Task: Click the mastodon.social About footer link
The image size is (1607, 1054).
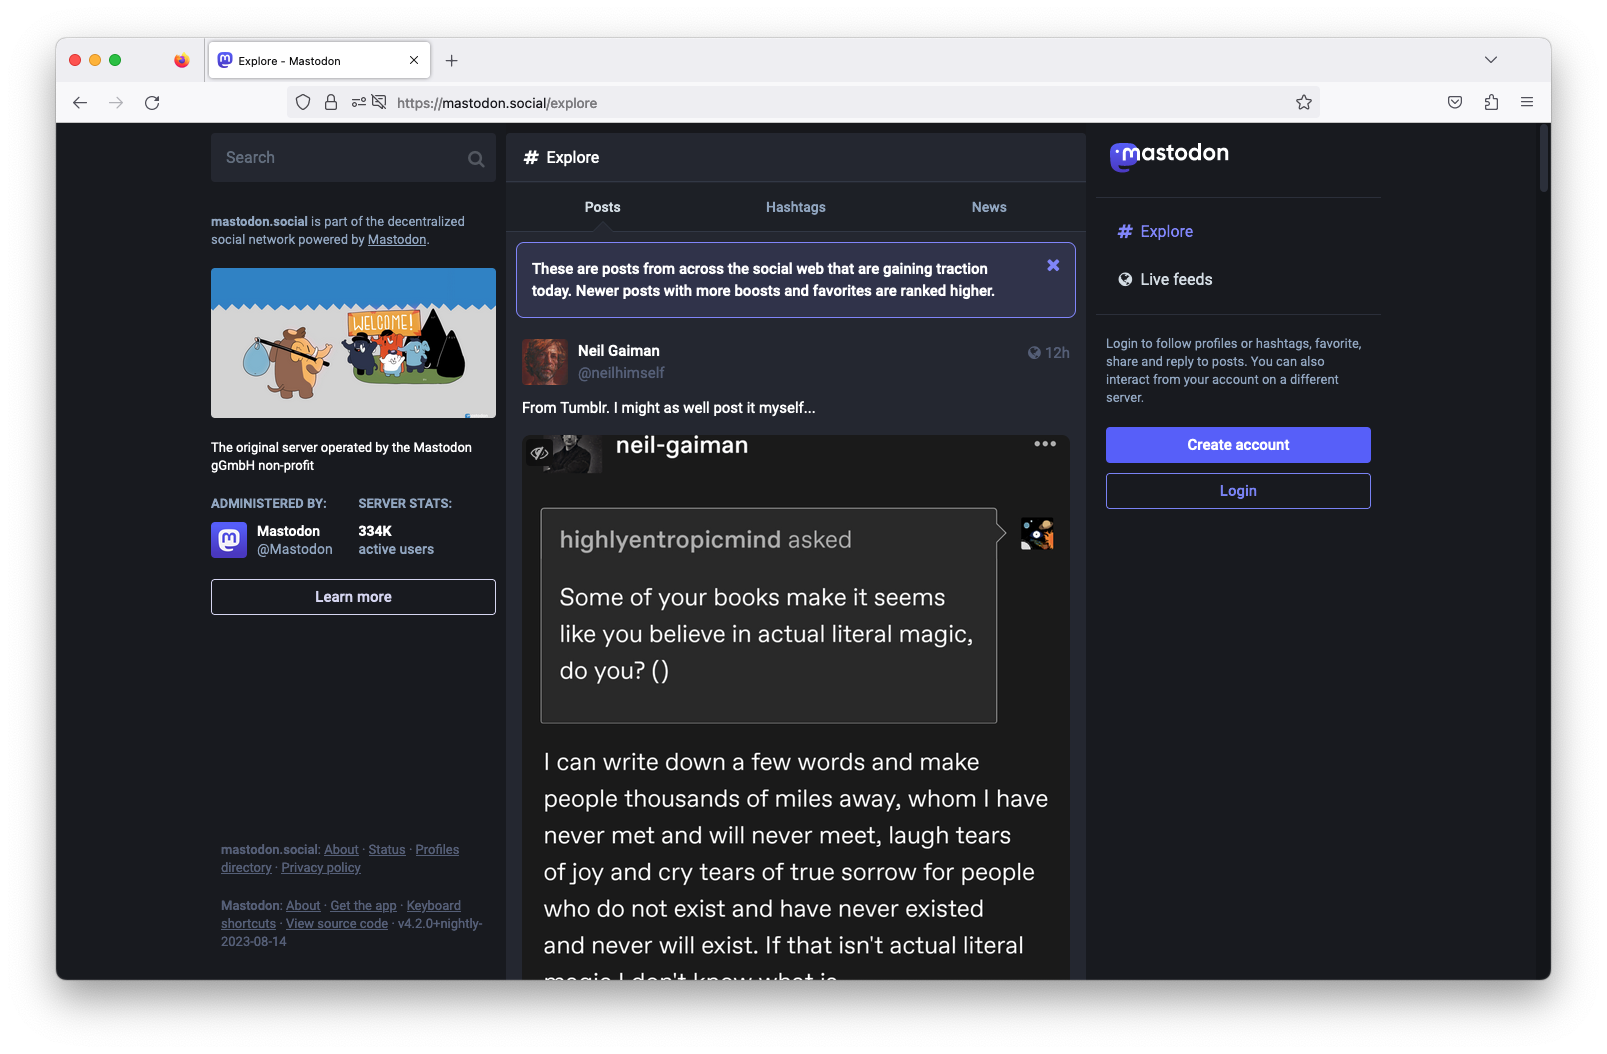Action: pyautogui.click(x=341, y=850)
